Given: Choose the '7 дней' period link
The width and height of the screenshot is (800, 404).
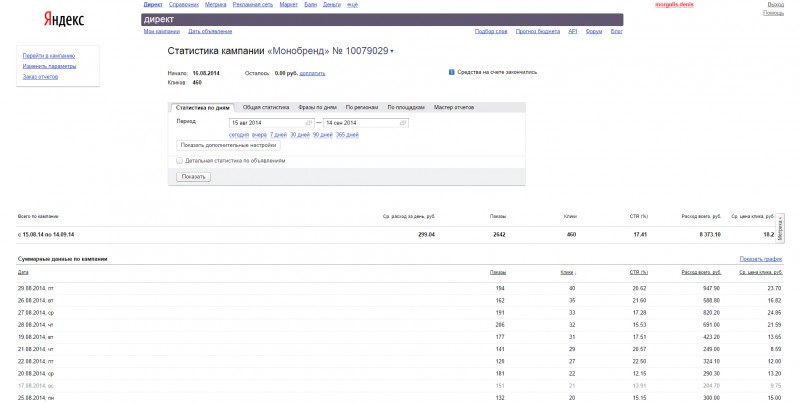Looking at the screenshot, I should [x=279, y=135].
